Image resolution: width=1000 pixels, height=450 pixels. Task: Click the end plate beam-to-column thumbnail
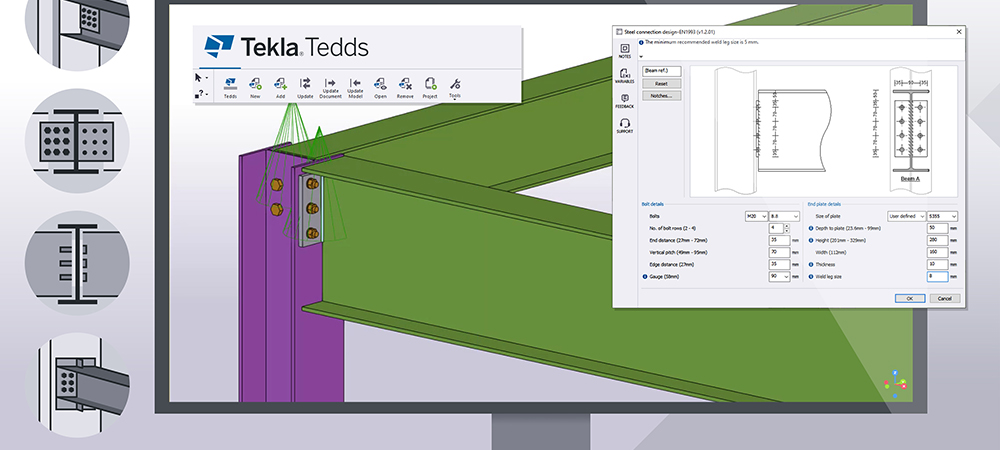click(77, 385)
